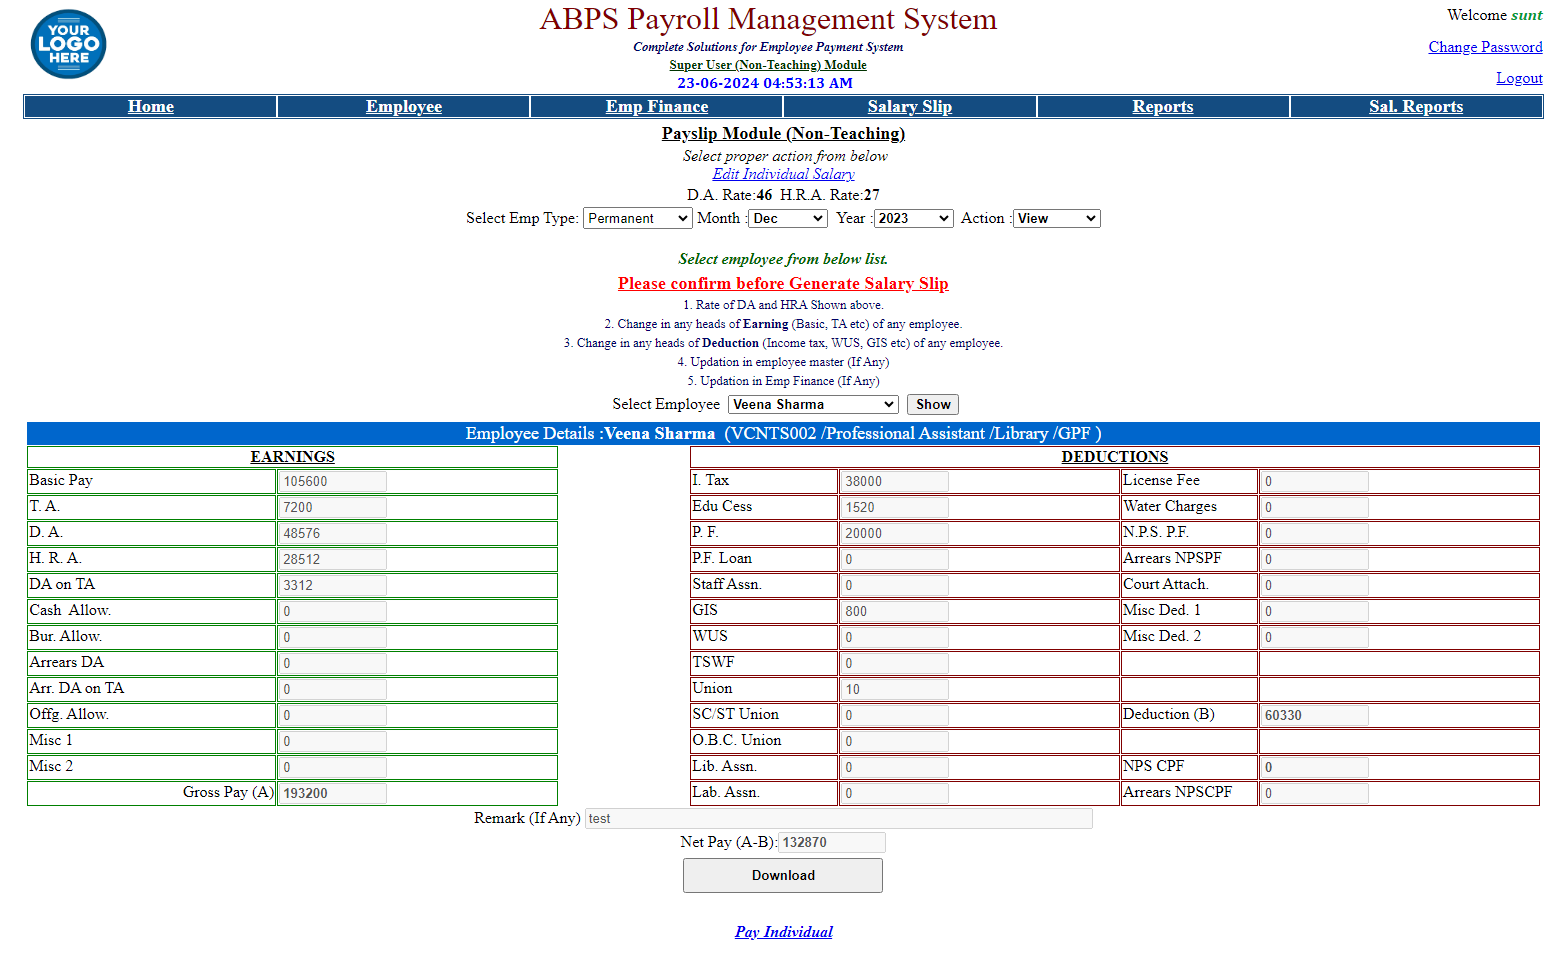This screenshot has width=1566, height=958.
Task: Expand the Year dropdown showing 2023
Action: [914, 218]
